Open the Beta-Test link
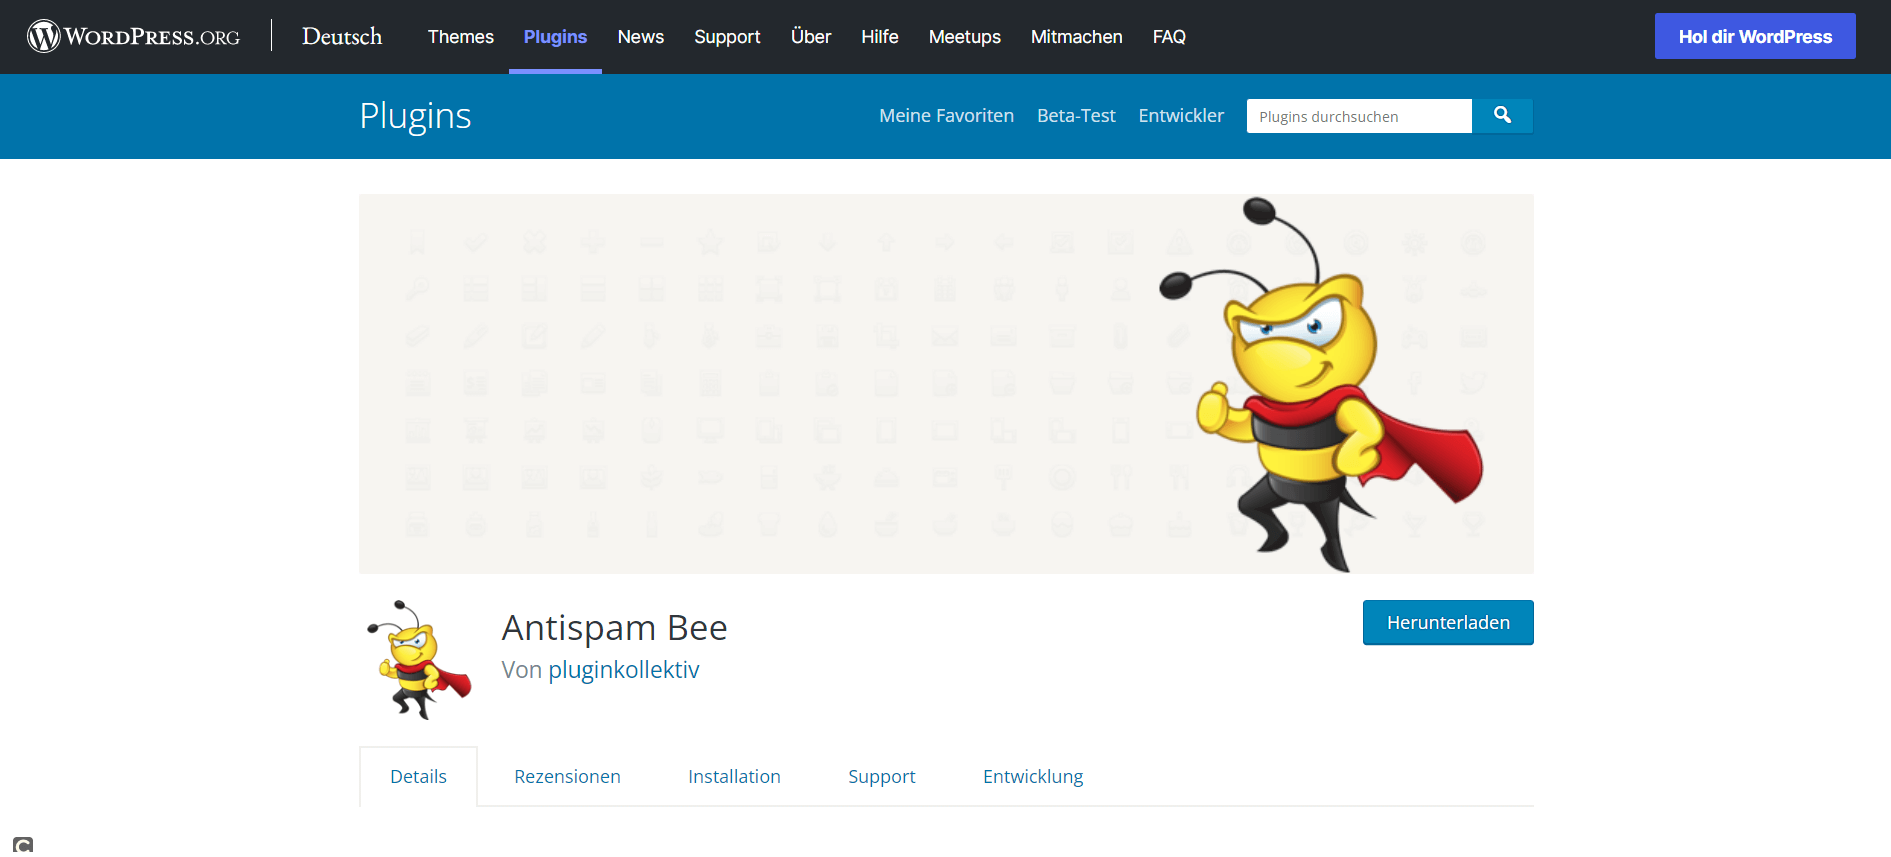Viewport: 1891px width, 857px height. (1076, 116)
